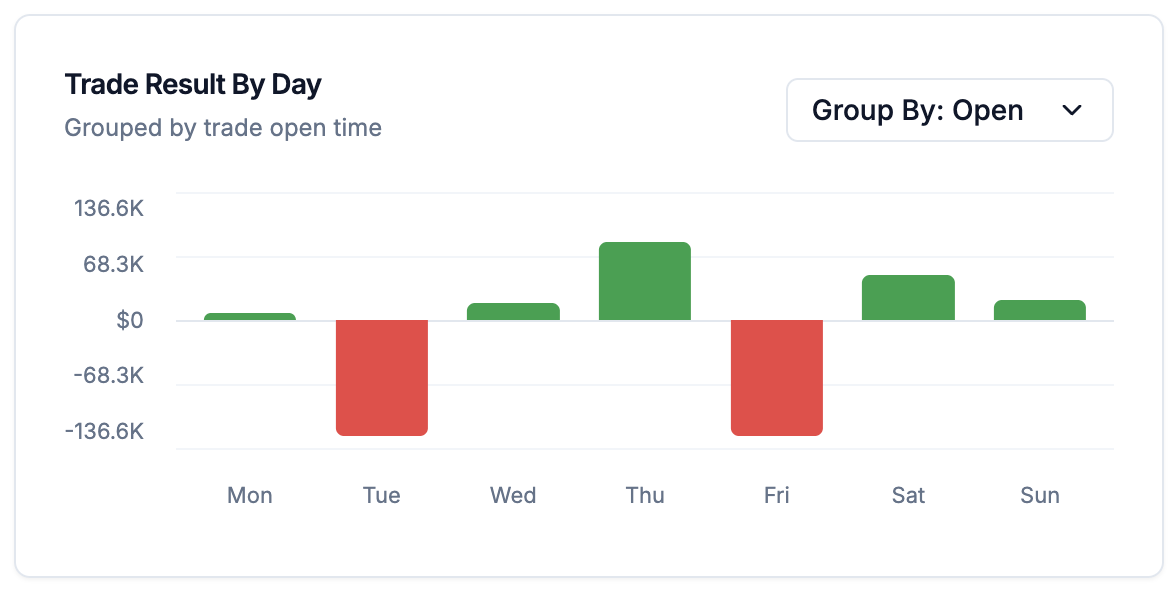Viewport: 1176px width, 592px height.
Task: Select the small green Monday bar
Action: [x=249, y=315]
